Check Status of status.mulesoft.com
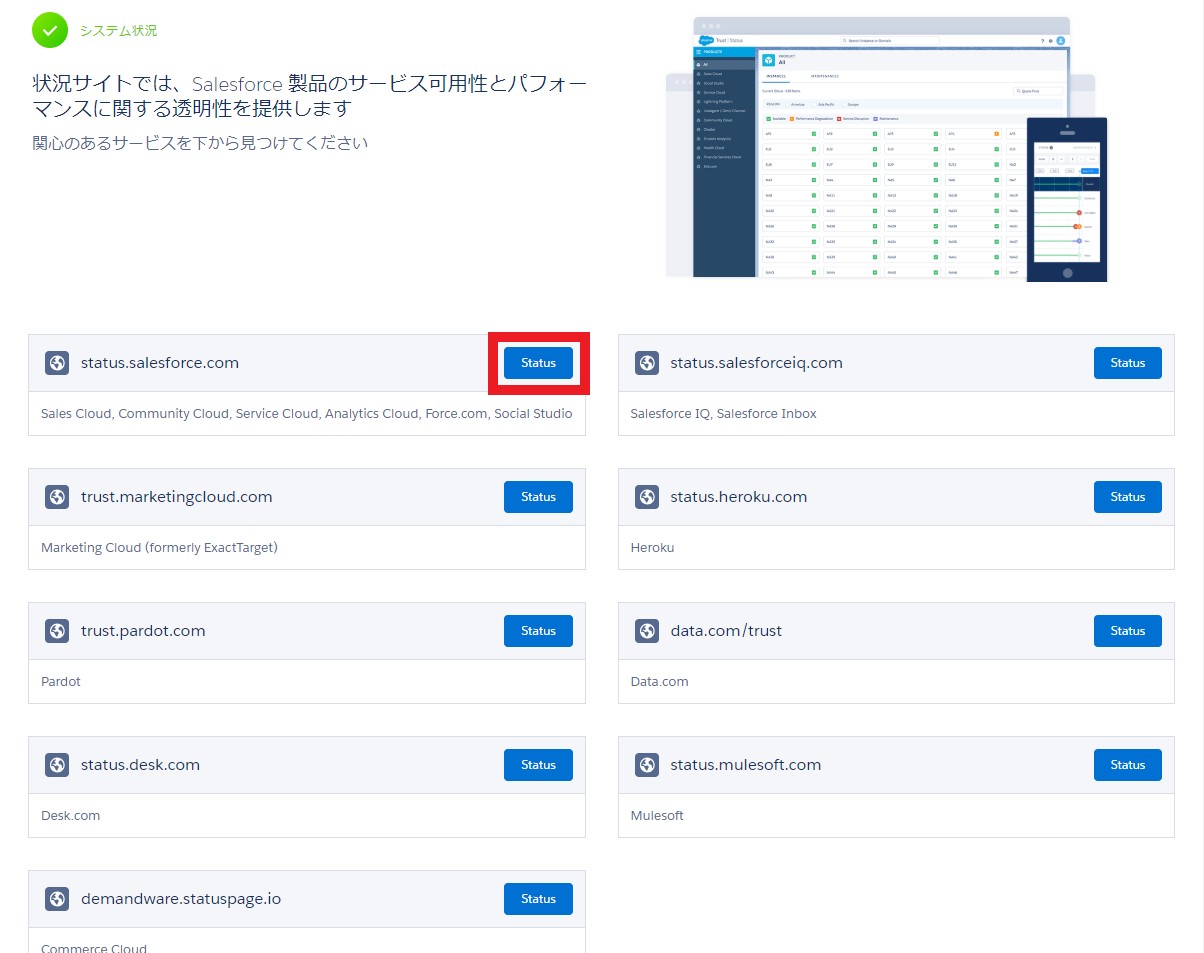This screenshot has width=1204, height=953. [1127, 765]
